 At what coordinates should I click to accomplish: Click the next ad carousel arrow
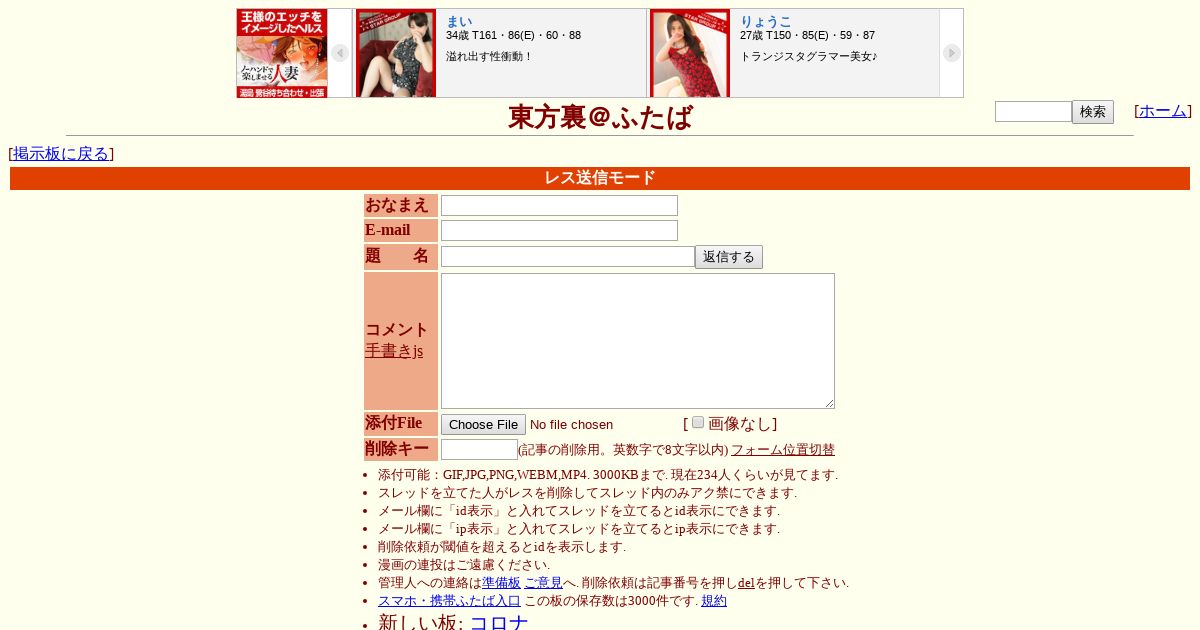pos(952,53)
